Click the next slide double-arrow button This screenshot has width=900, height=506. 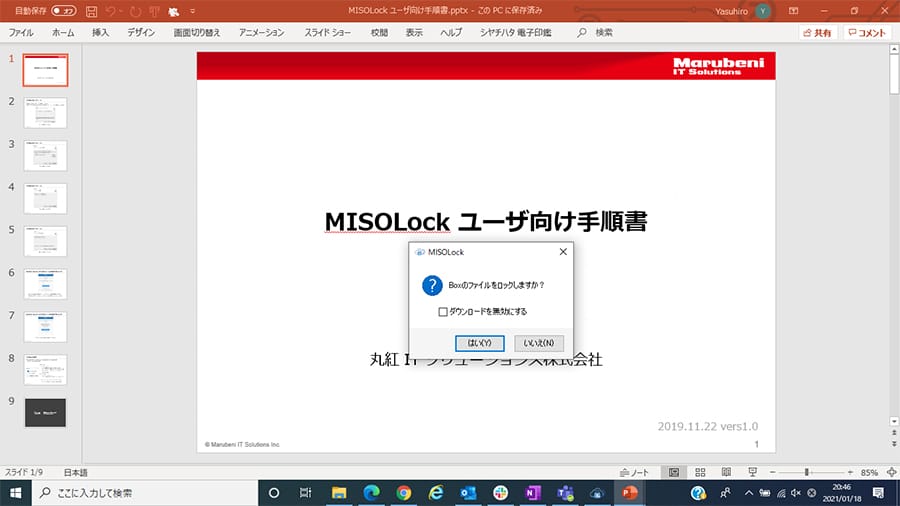894,443
